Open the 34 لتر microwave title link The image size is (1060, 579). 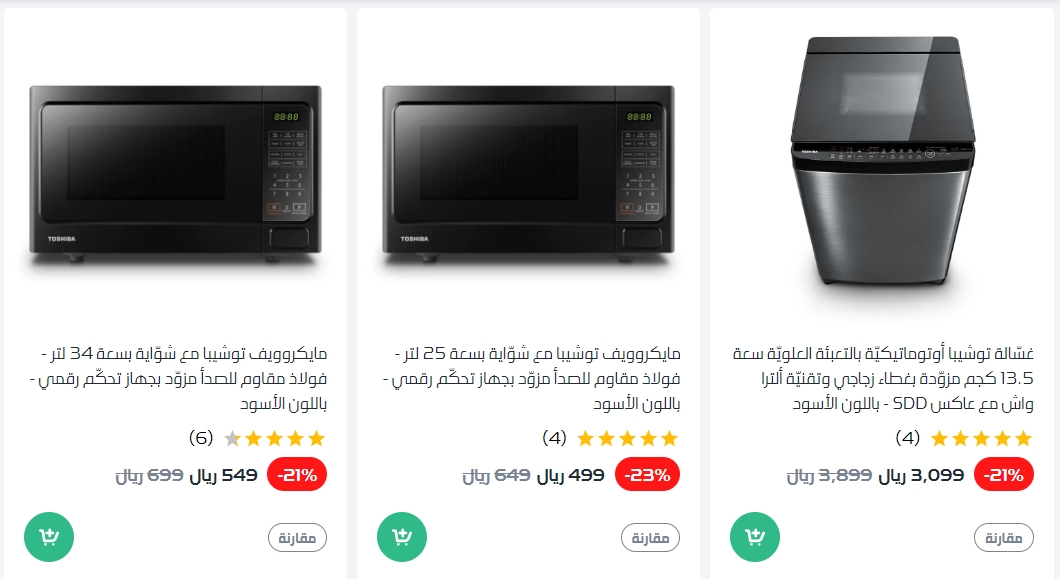tap(178, 378)
